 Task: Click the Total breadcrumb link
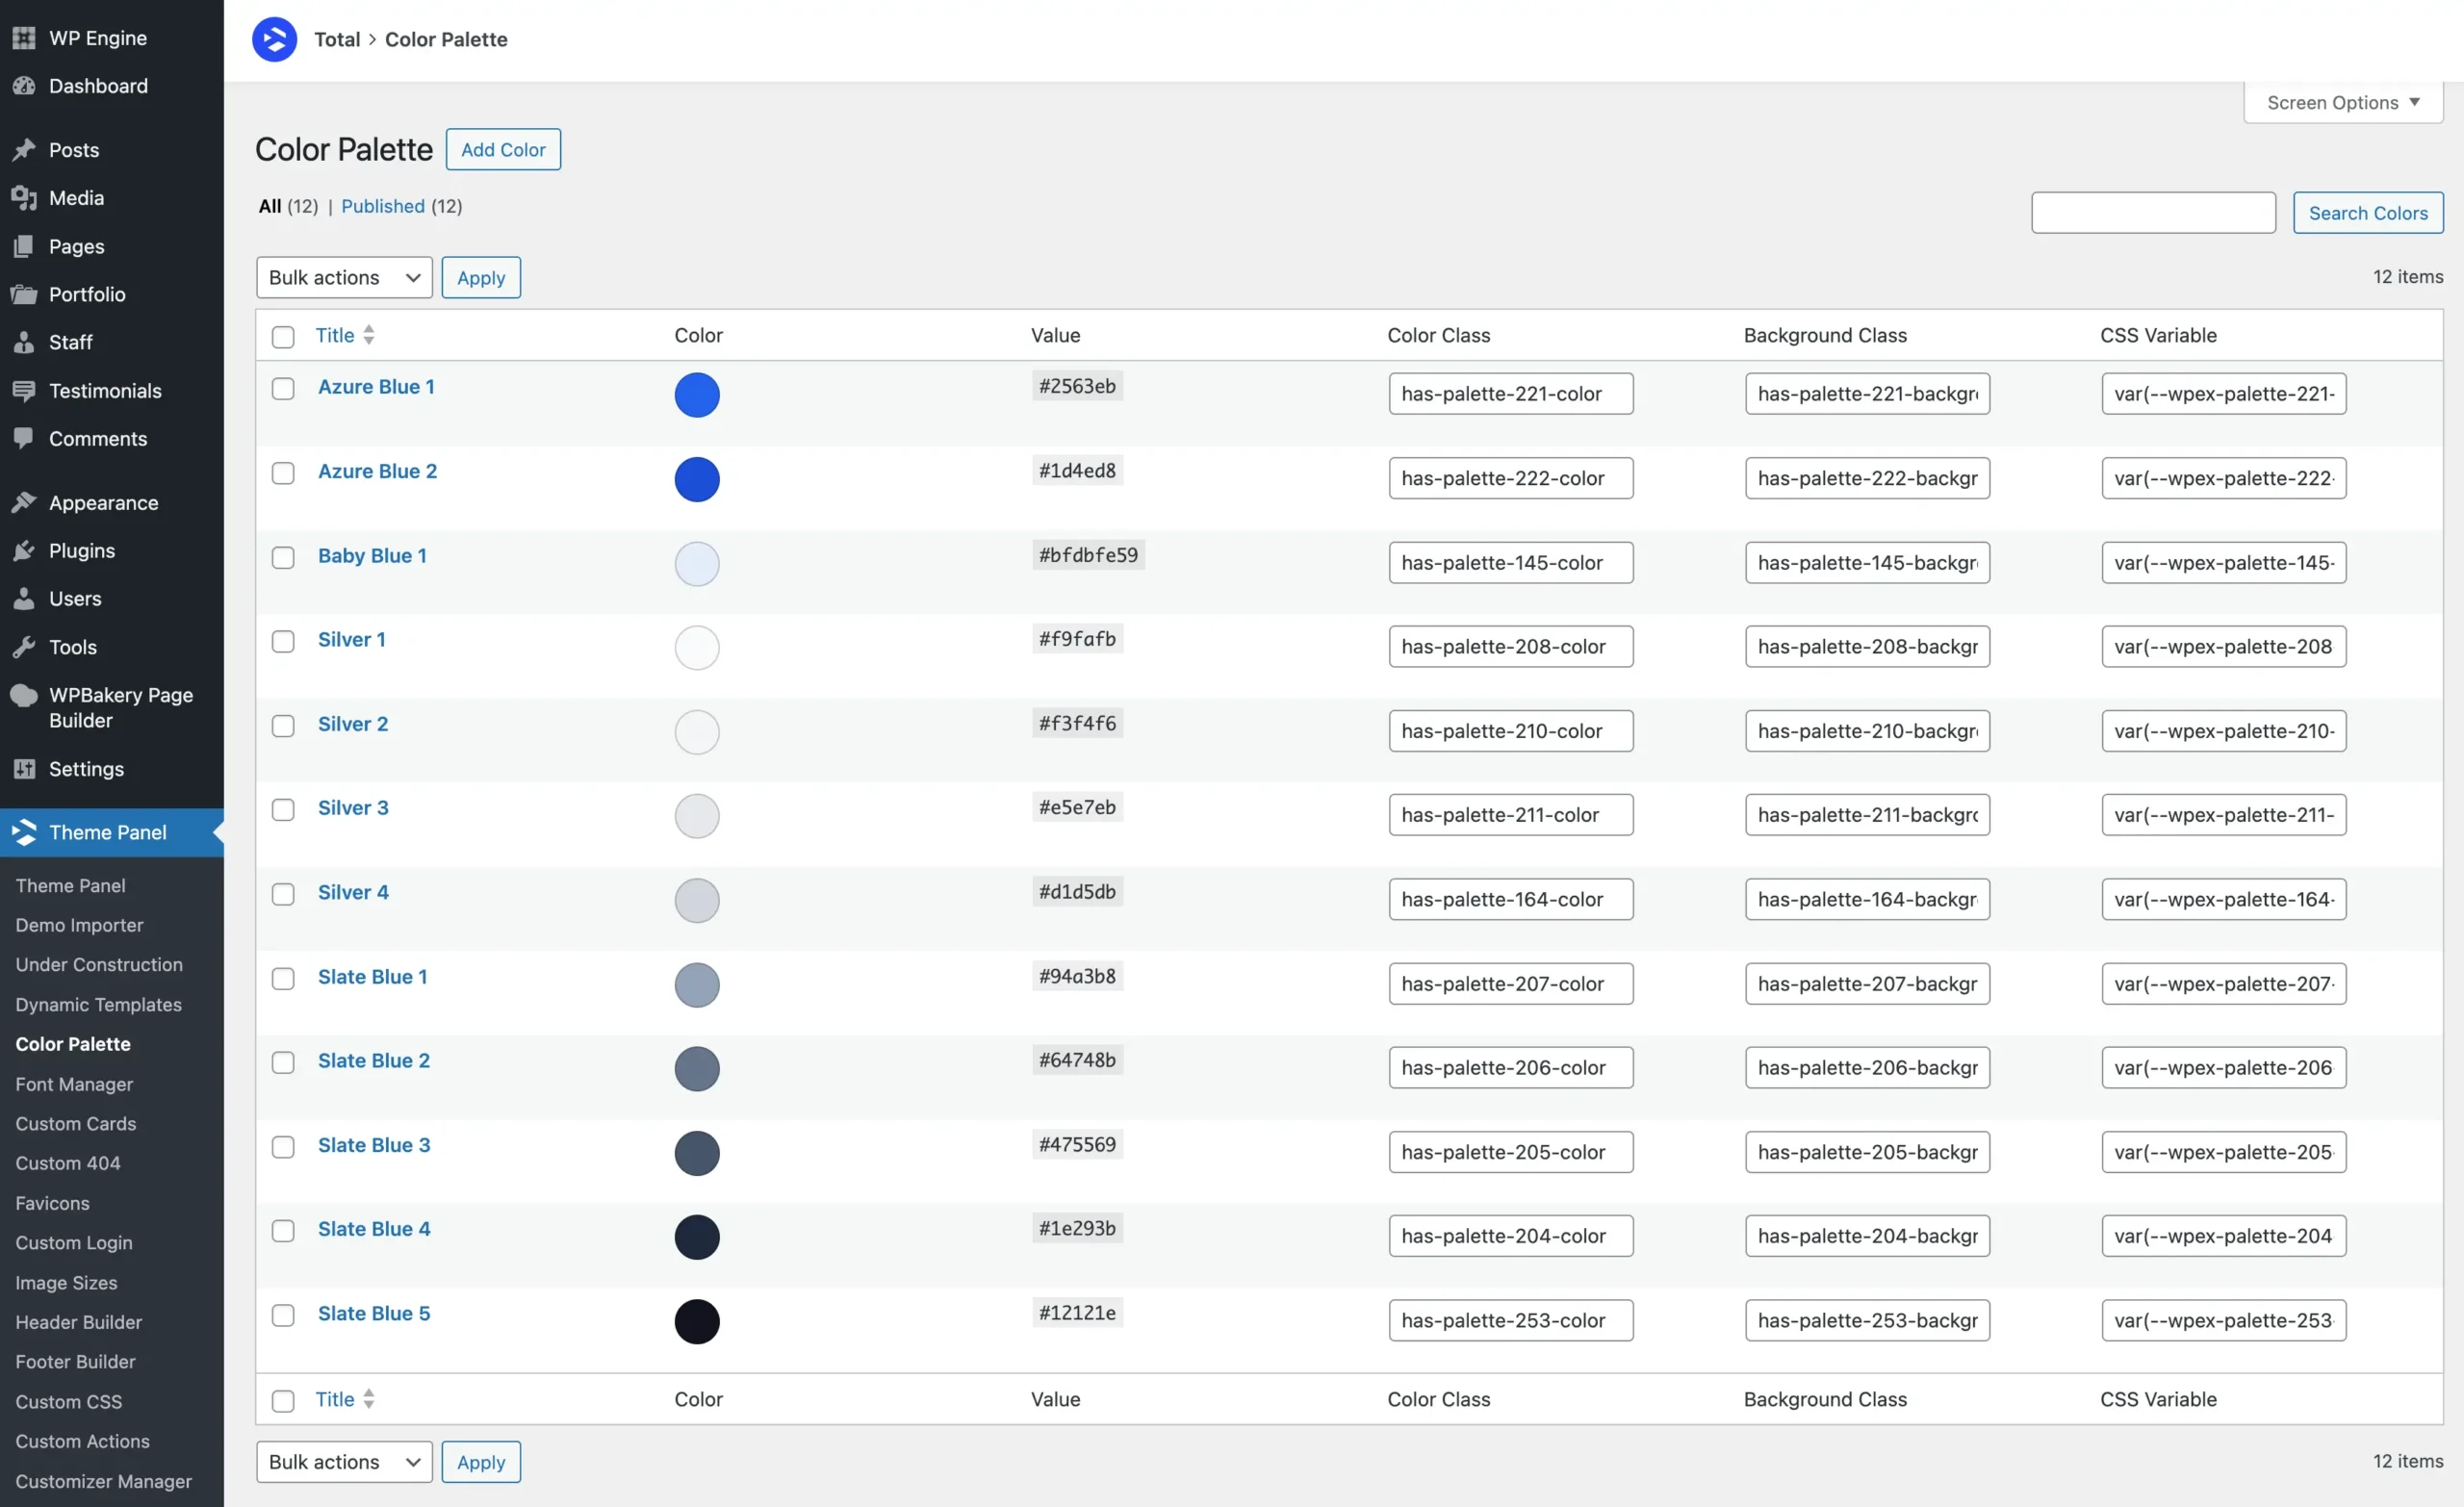tap(337, 39)
